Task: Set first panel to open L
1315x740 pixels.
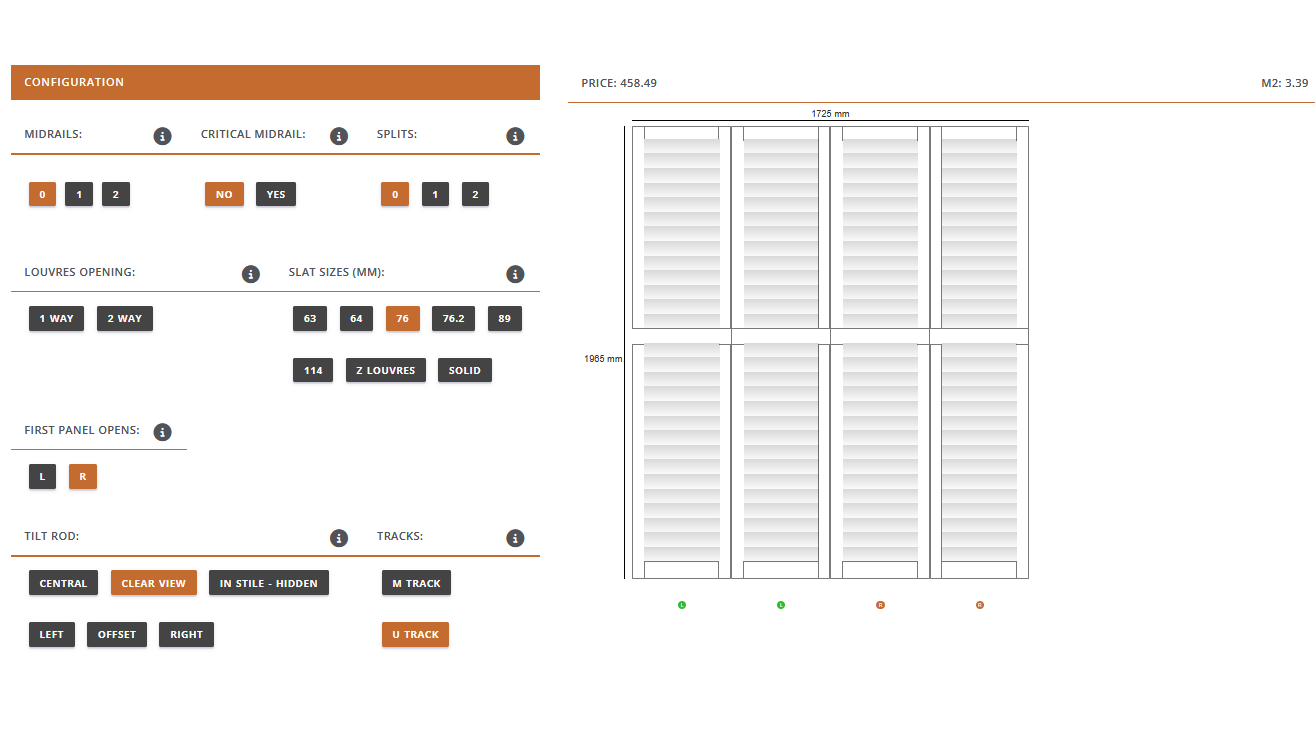Action: [x=42, y=477]
